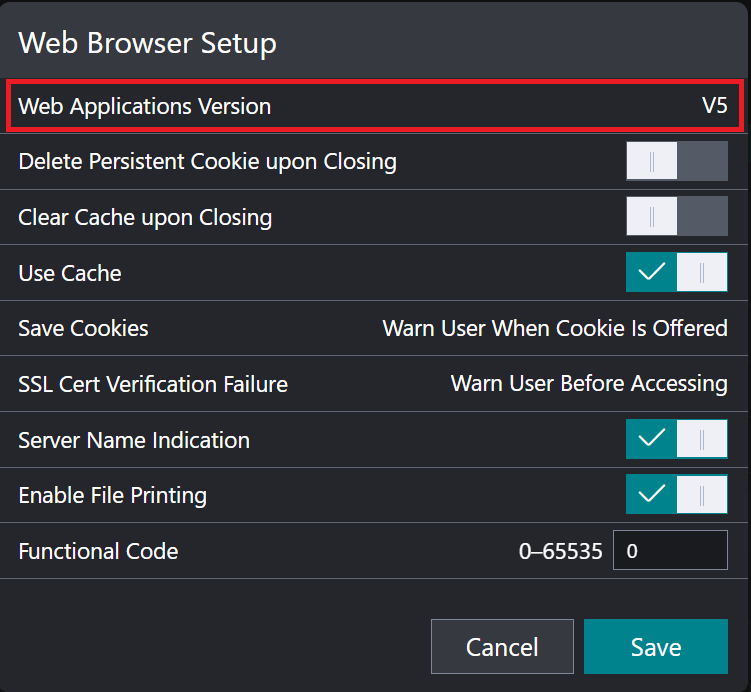This screenshot has height=692, width=751.
Task: Save the web browser settings
Action: tap(655, 647)
